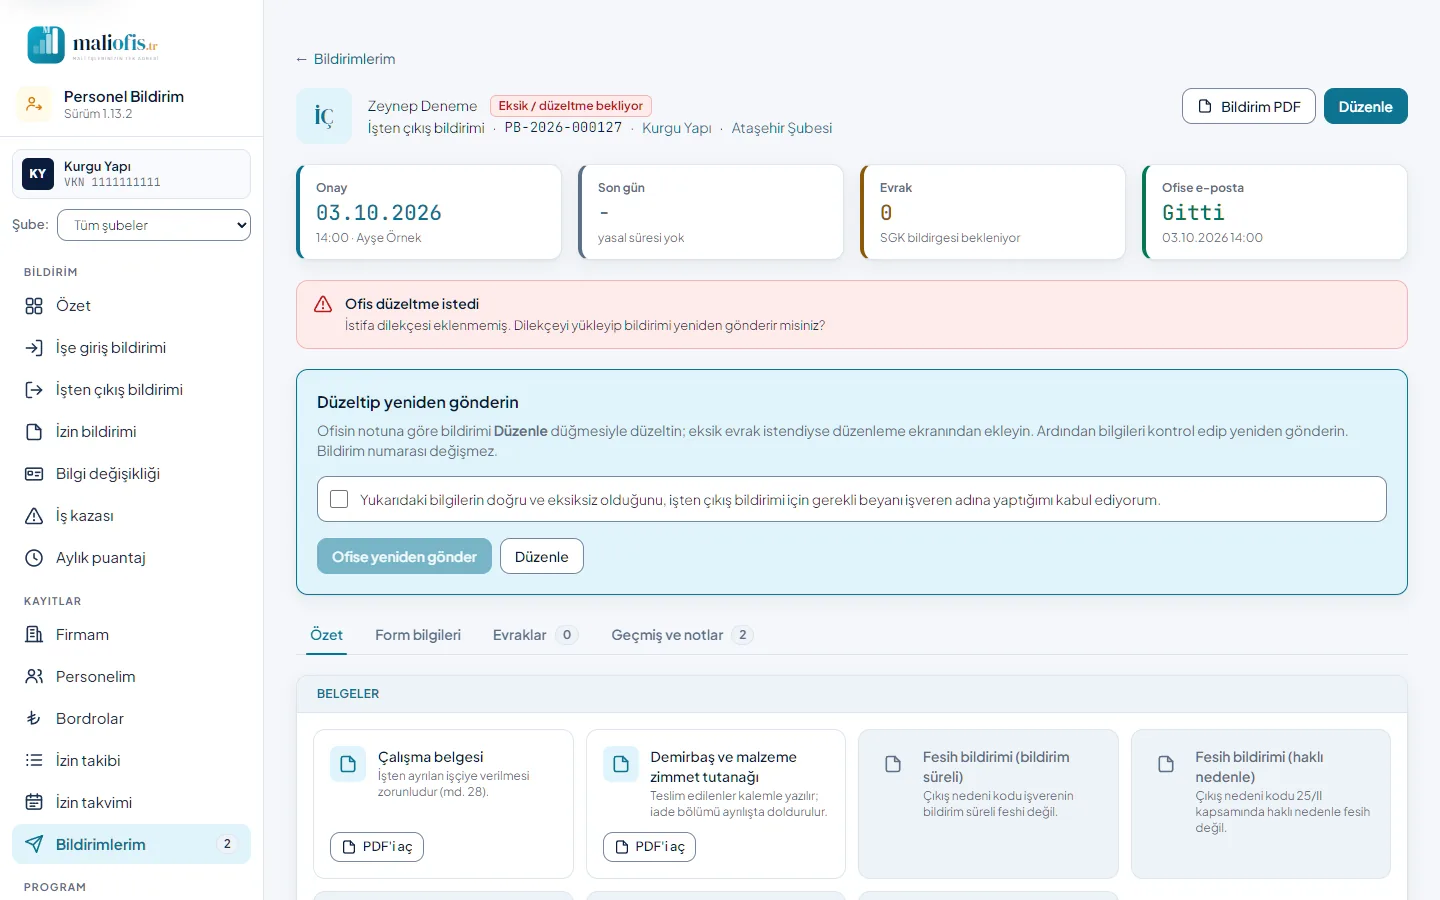The height and width of the screenshot is (900, 1440).
Task: Click the İzin takvimi calendar icon
Action: coord(34,803)
